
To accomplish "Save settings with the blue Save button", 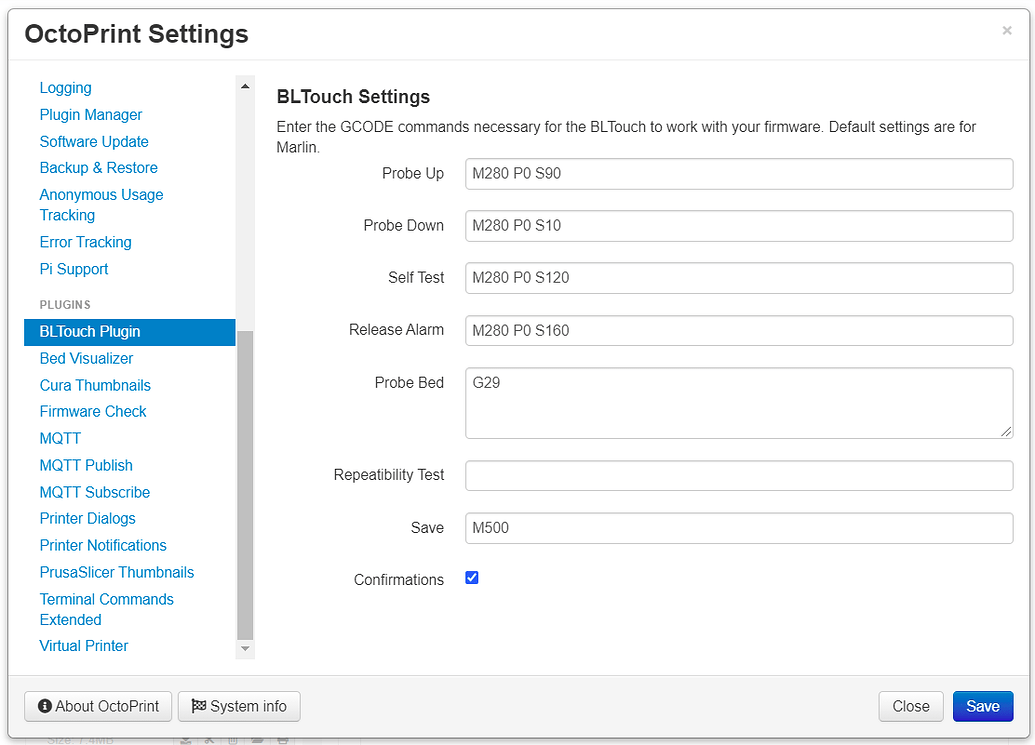I will click(x=983, y=706).
